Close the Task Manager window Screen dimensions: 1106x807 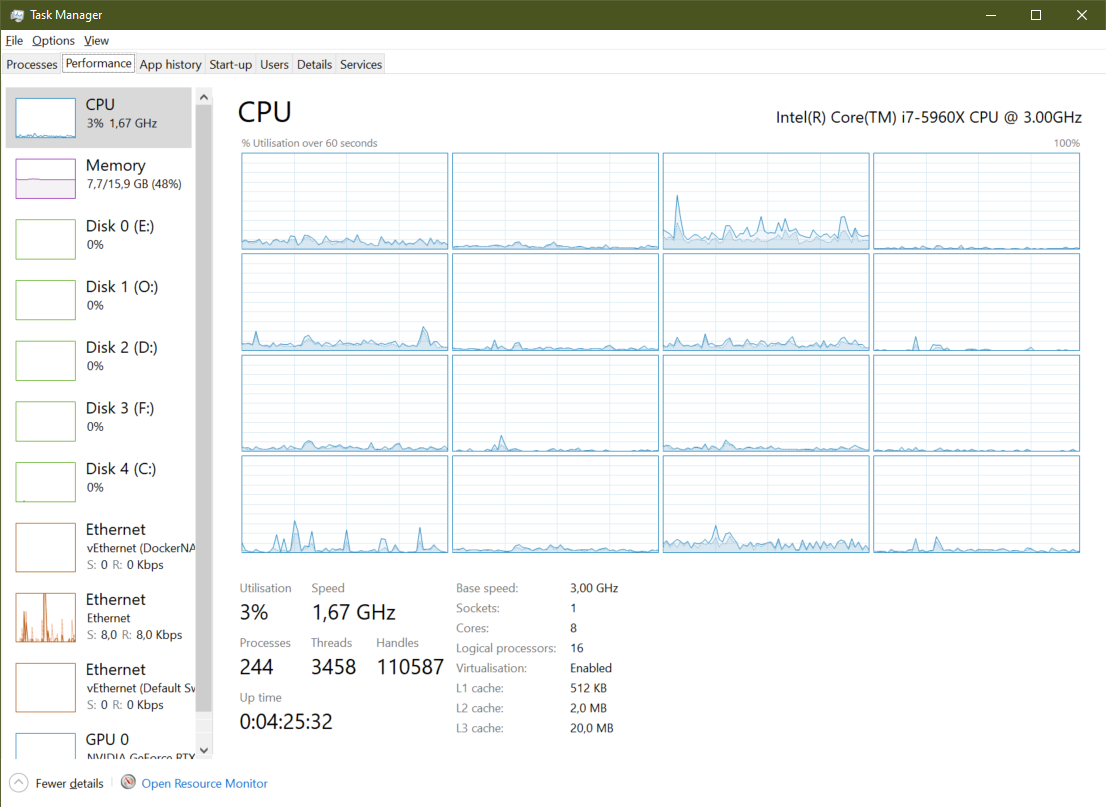pos(1081,15)
